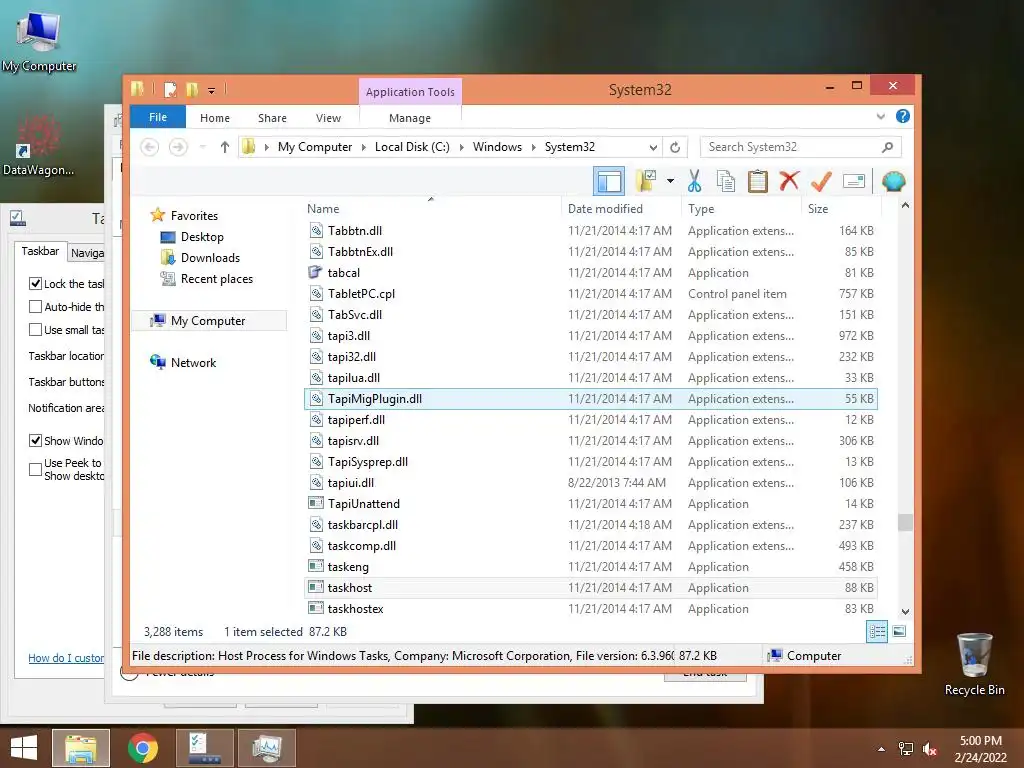This screenshot has height=768, width=1024.
Task: Expand the ribbon chevron
Action: point(880,116)
